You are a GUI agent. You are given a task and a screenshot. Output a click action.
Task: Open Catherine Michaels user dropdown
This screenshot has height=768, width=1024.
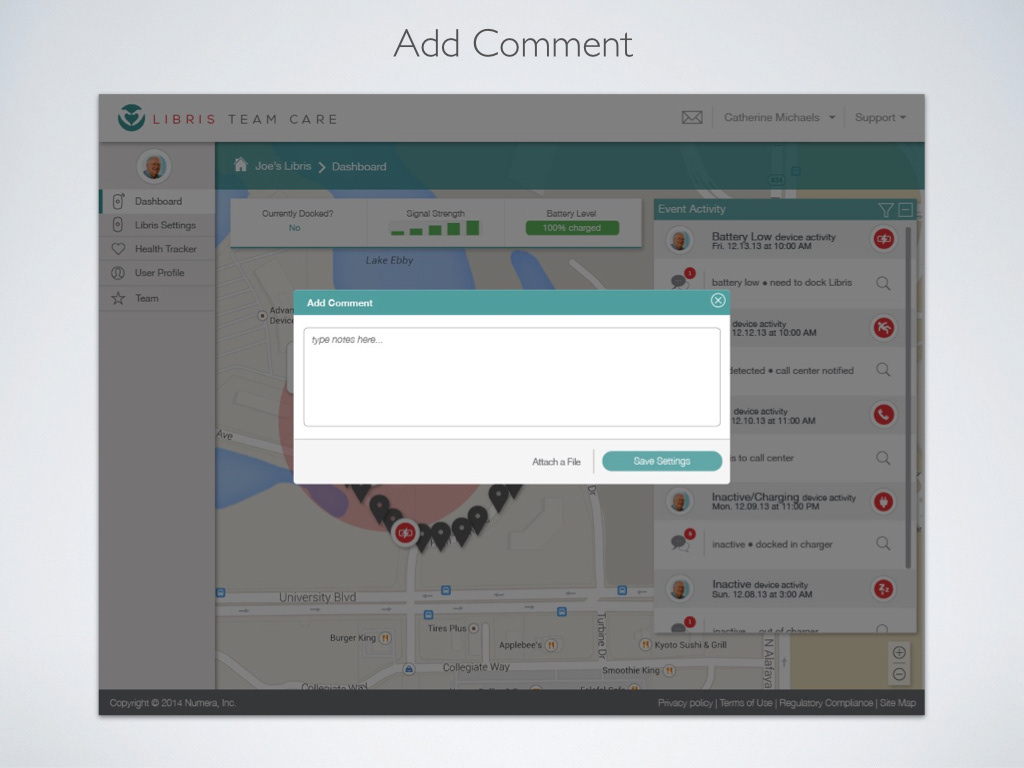(x=779, y=118)
